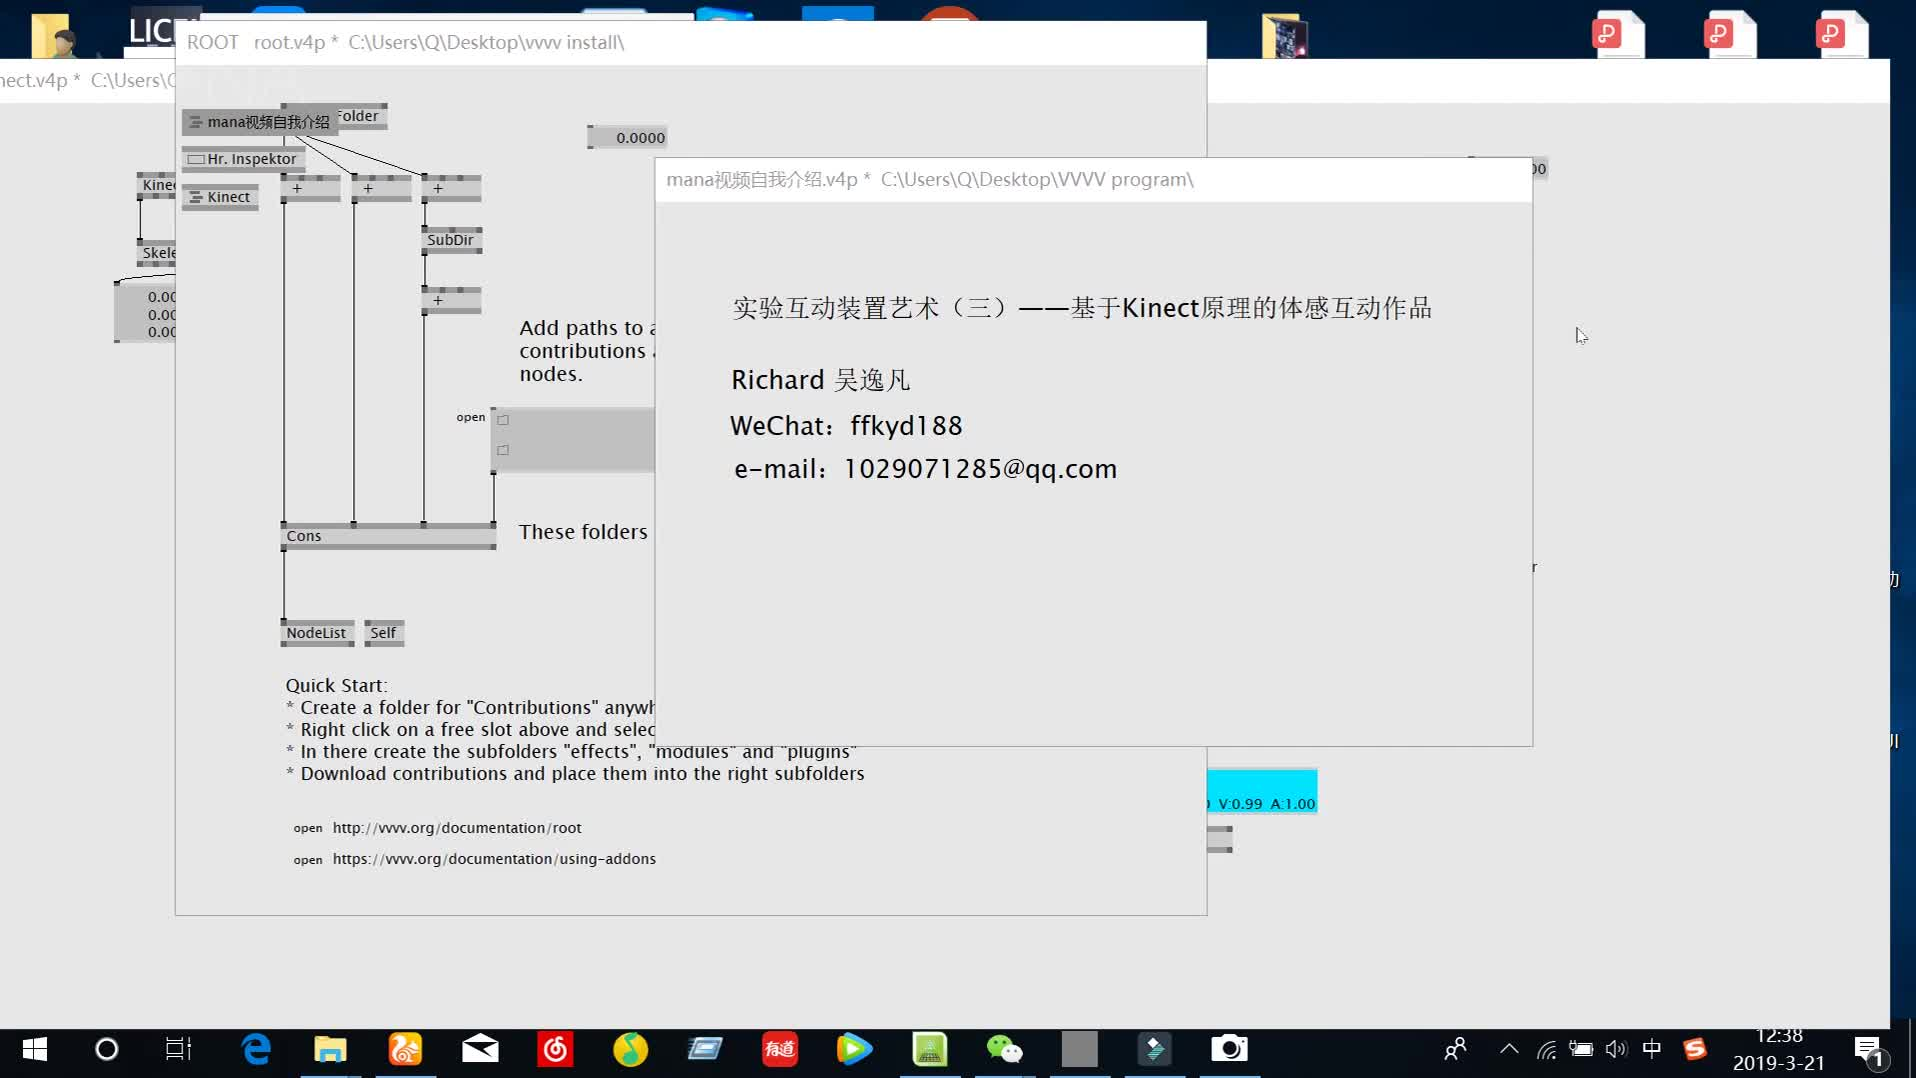Open volume control in system tray
The width and height of the screenshot is (1916, 1078).
click(x=1616, y=1049)
